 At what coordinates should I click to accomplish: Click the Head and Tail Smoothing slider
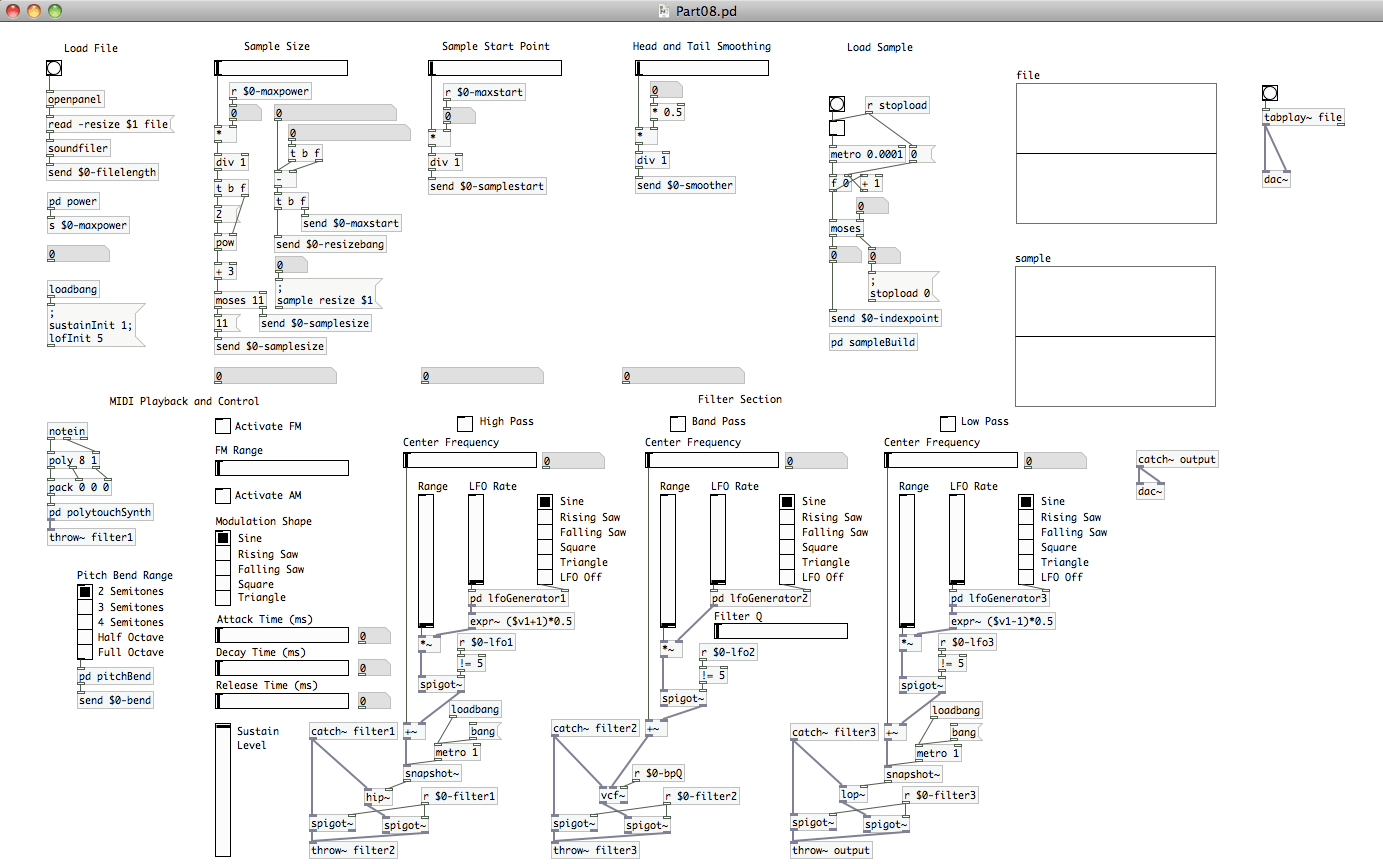pos(702,68)
